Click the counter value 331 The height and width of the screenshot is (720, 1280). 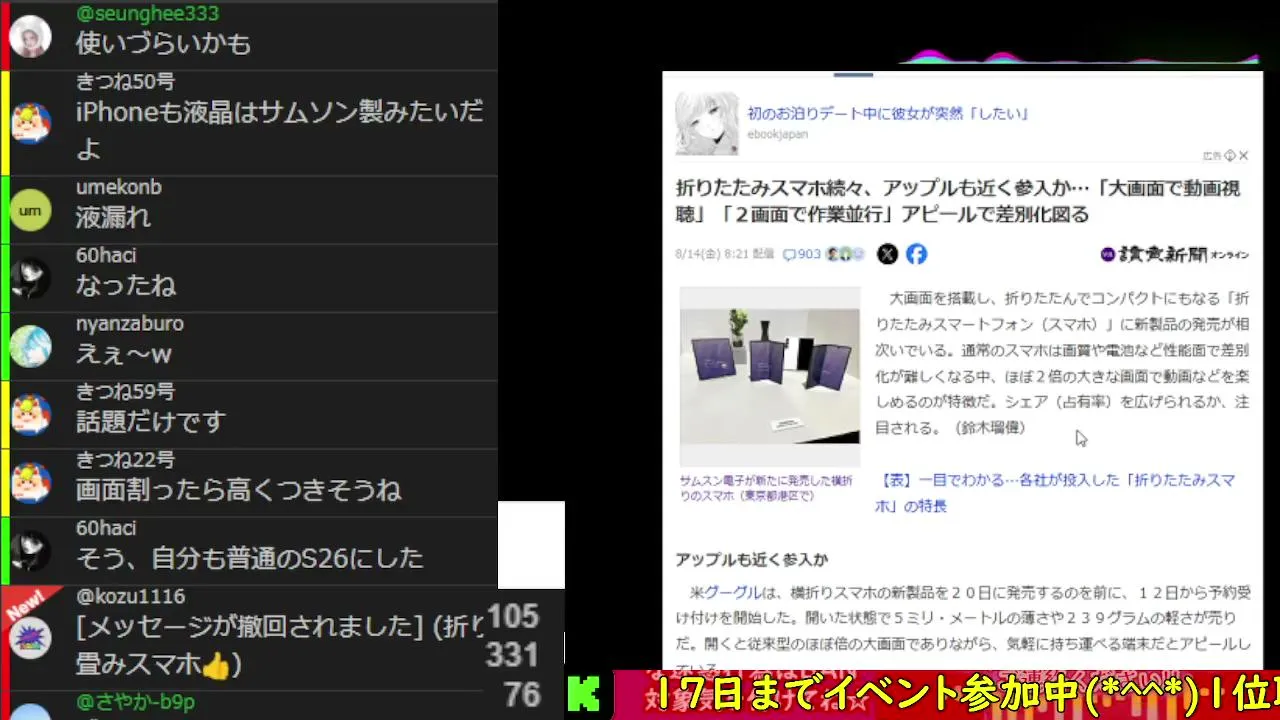point(512,655)
